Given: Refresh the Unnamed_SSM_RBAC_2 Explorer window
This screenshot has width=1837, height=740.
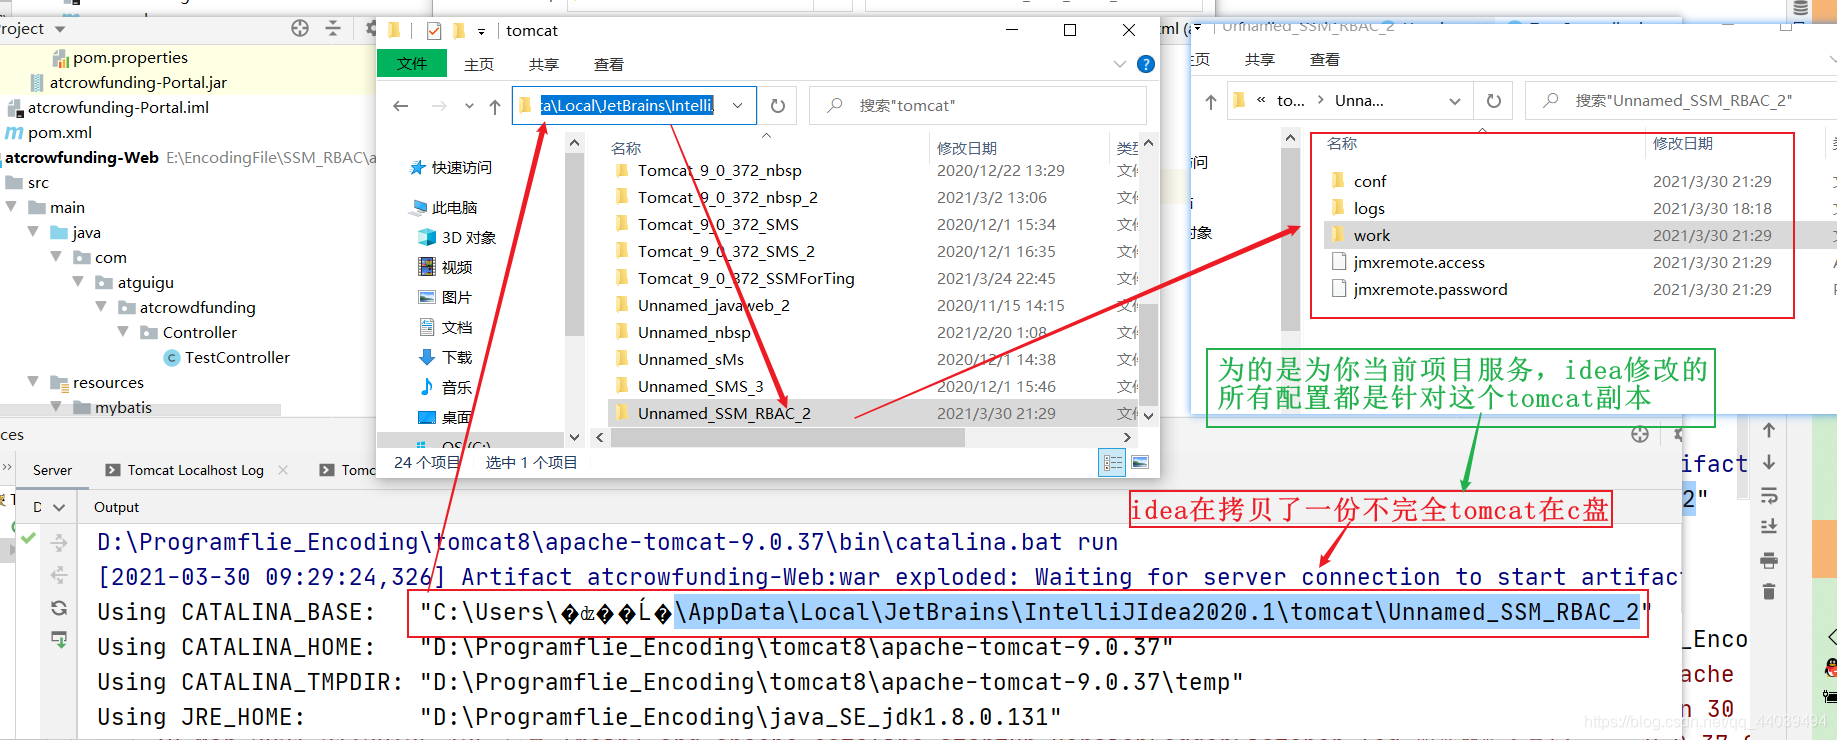Looking at the screenshot, I should click(1494, 101).
